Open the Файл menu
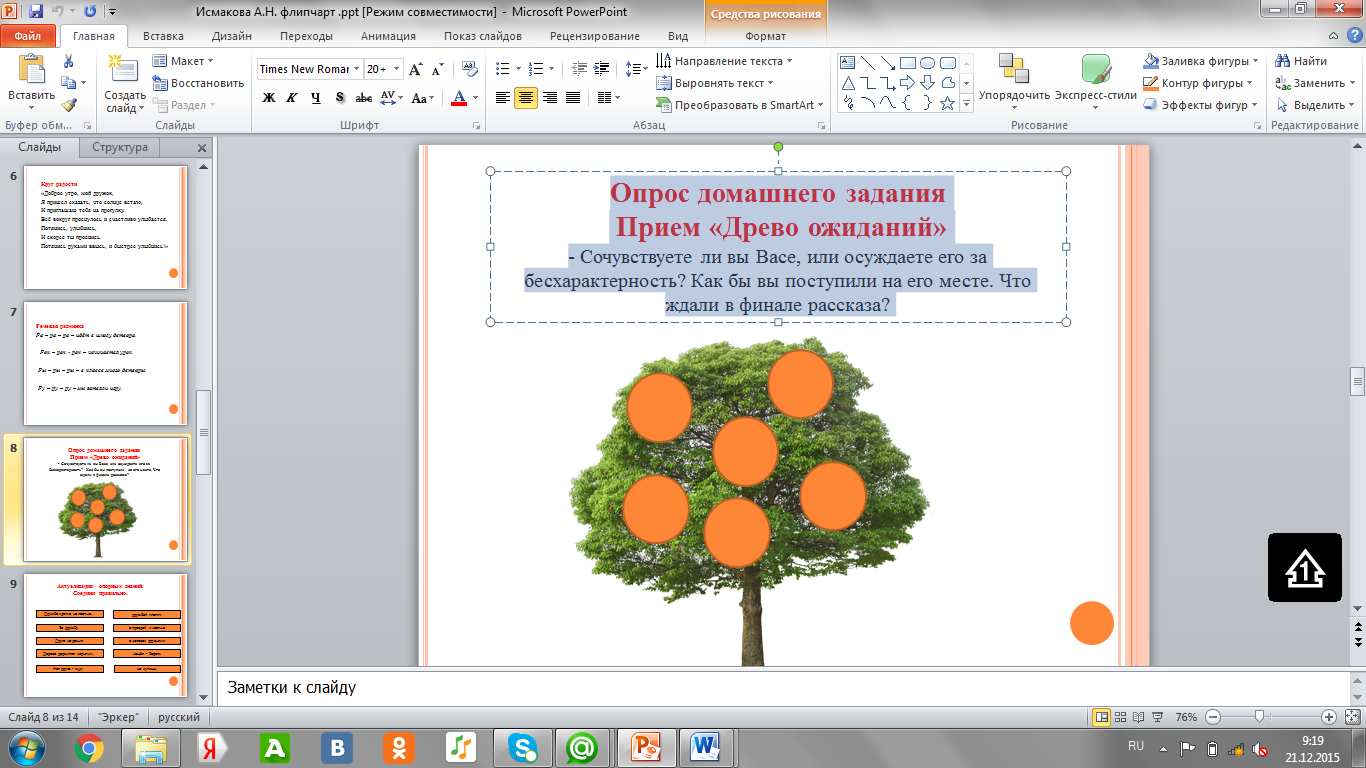This screenshot has width=1366, height=768. coord(28,36)
